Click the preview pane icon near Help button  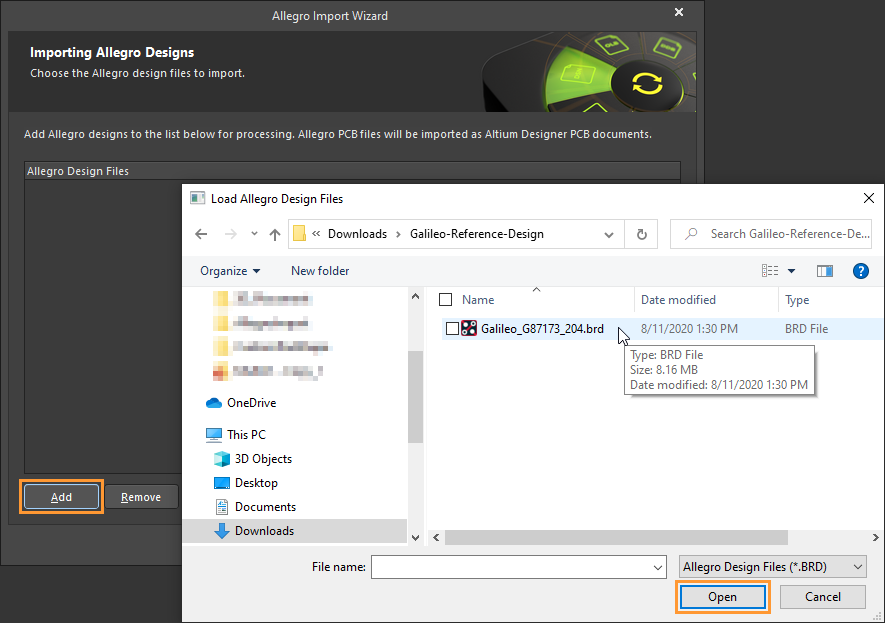point(825,270)
